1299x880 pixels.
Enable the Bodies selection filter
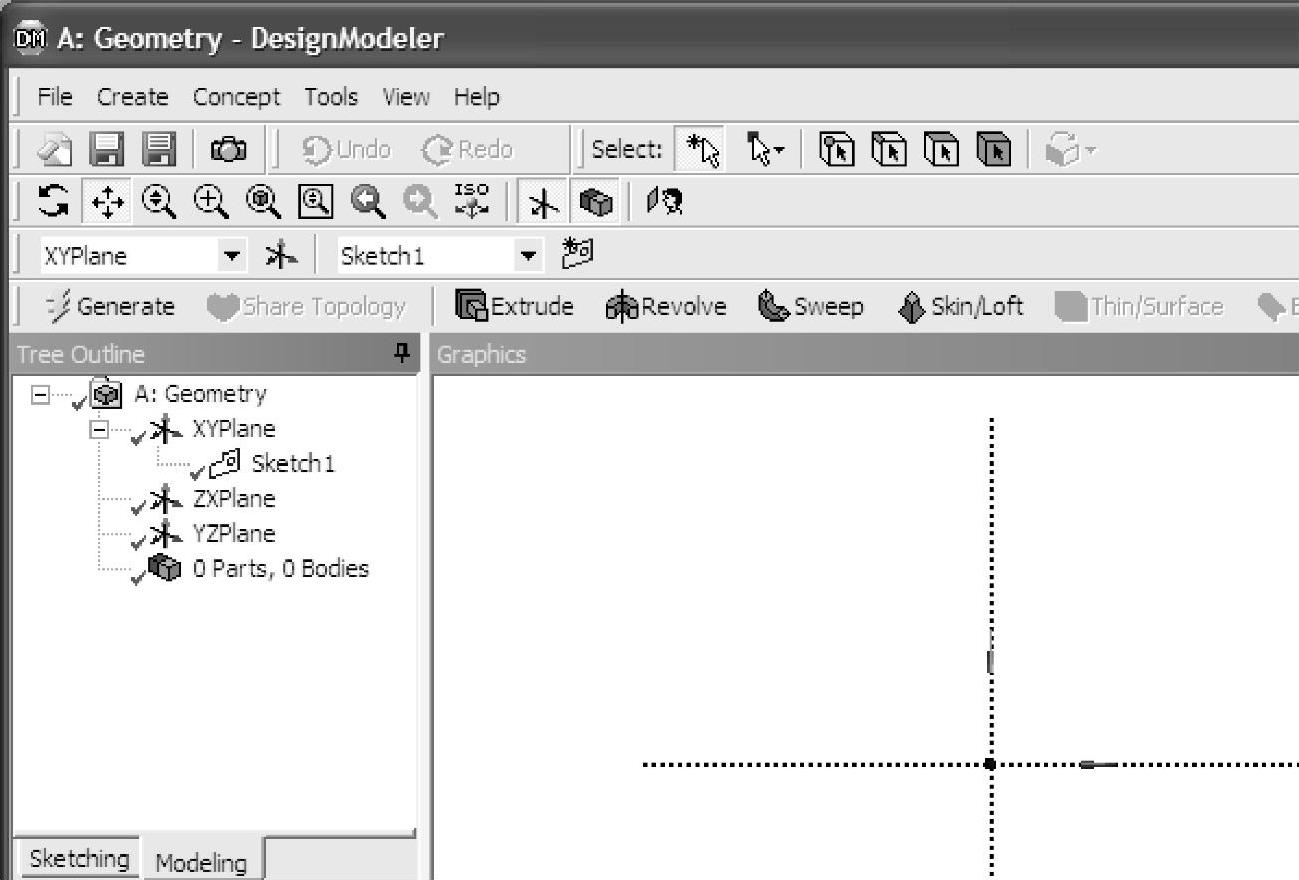pyautogui.click(x=992, y=150)
